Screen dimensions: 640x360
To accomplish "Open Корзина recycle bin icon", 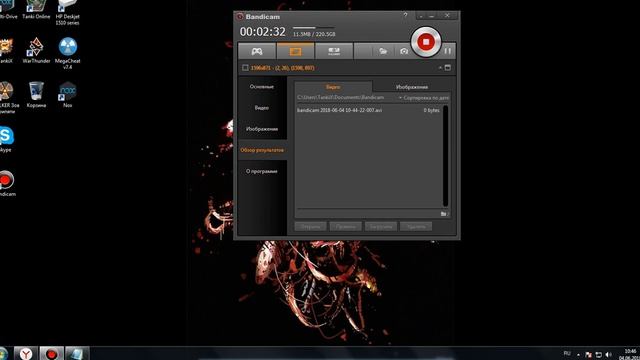I will coord(36,95).
